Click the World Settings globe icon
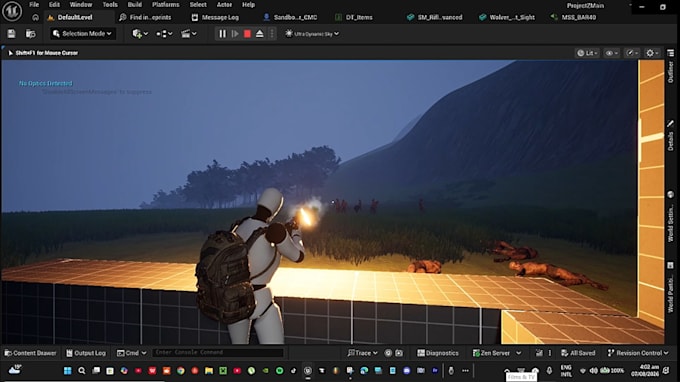This screenshot has height=382, width=680. (x=670, y=195)
